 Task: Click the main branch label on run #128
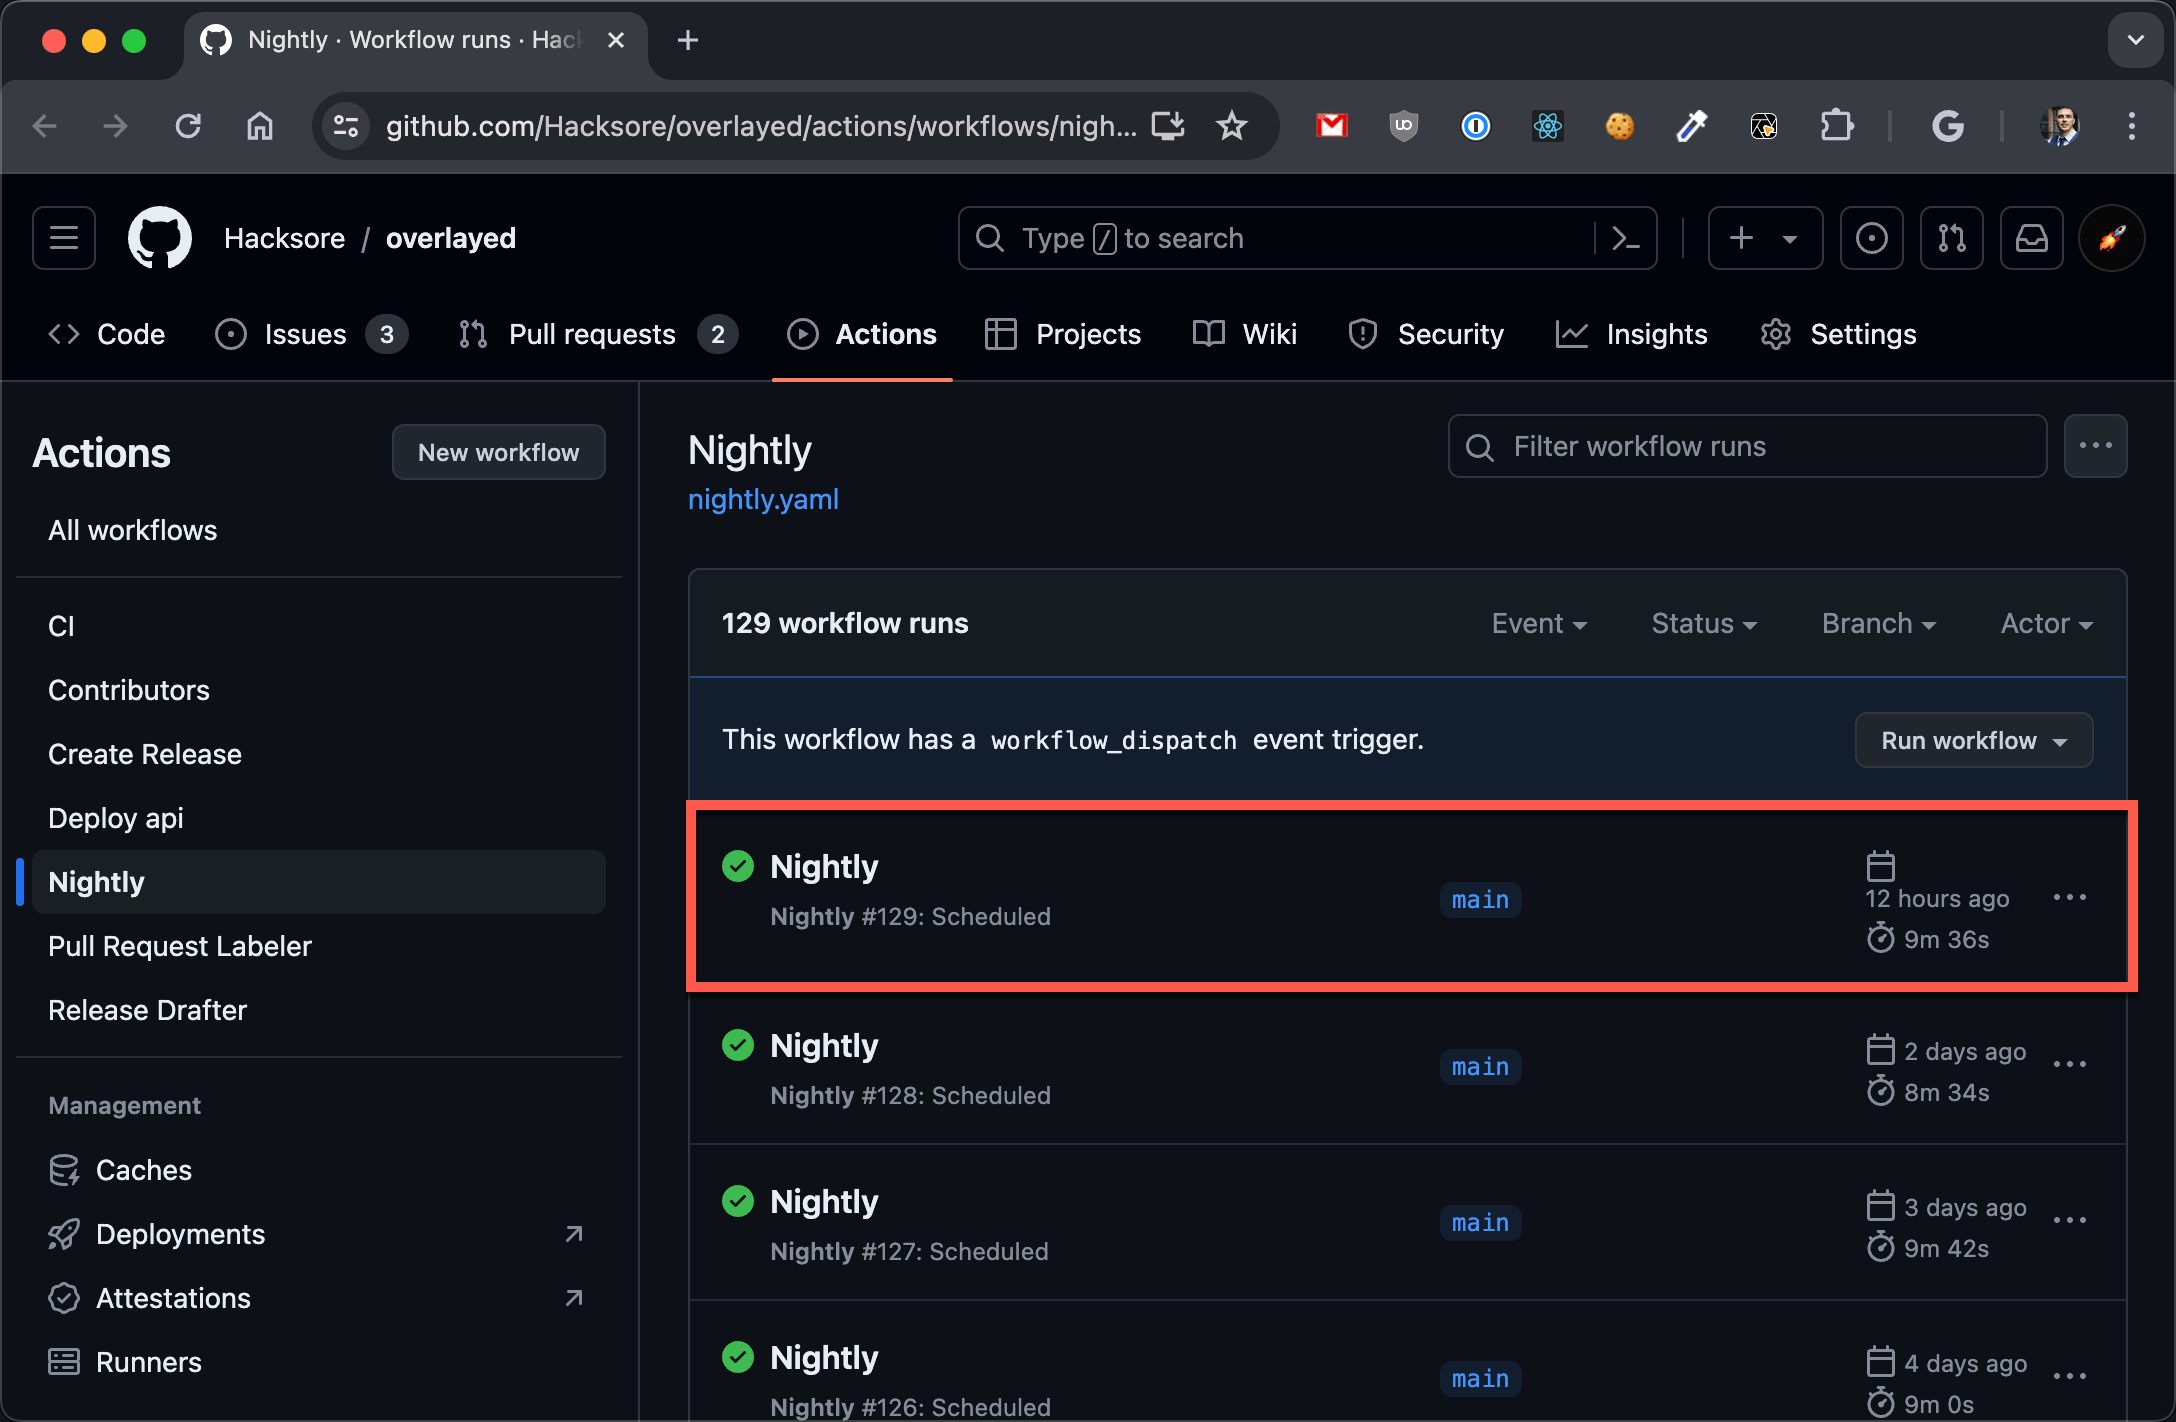tap(1480, 1067)
